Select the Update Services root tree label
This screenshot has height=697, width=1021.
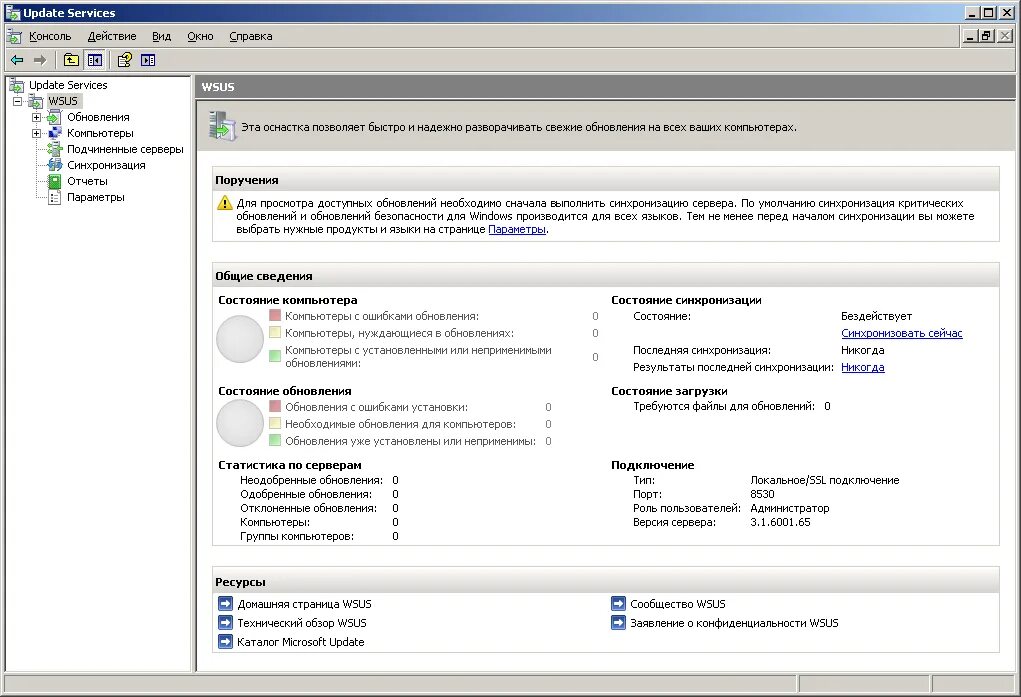pos(68,85)
